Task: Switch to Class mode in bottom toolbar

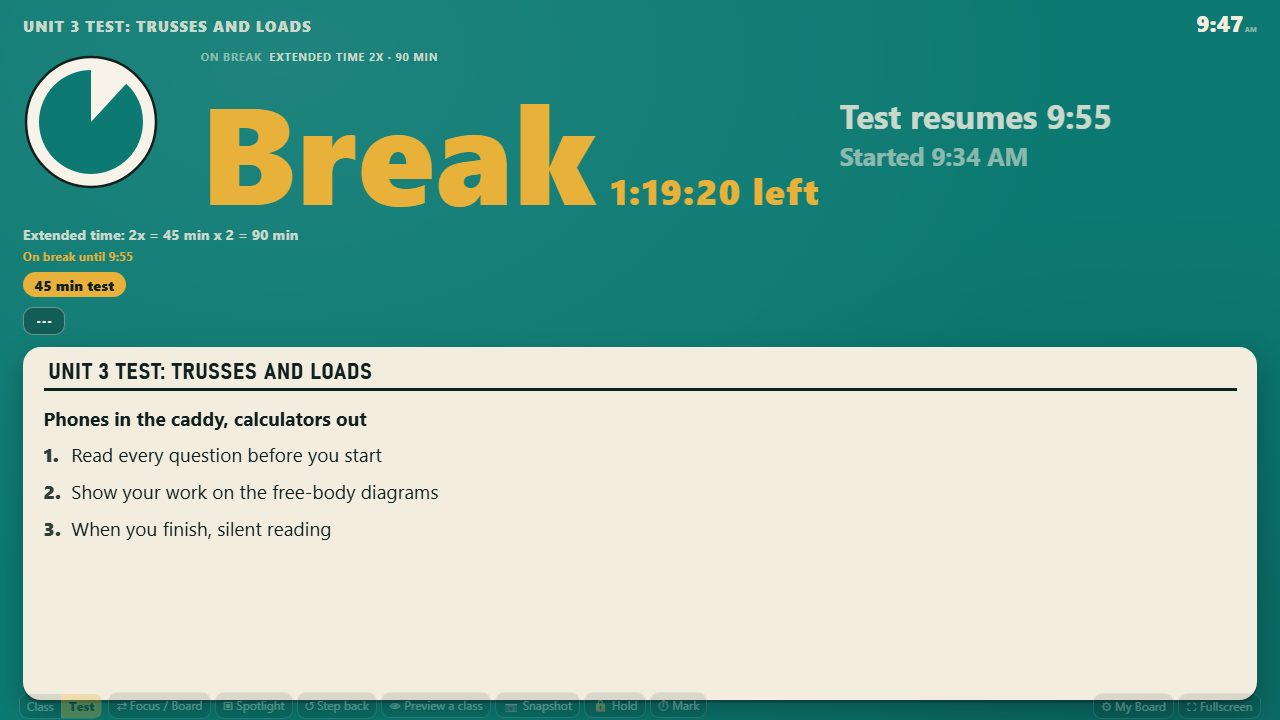Action: click(x=40, y=706)
